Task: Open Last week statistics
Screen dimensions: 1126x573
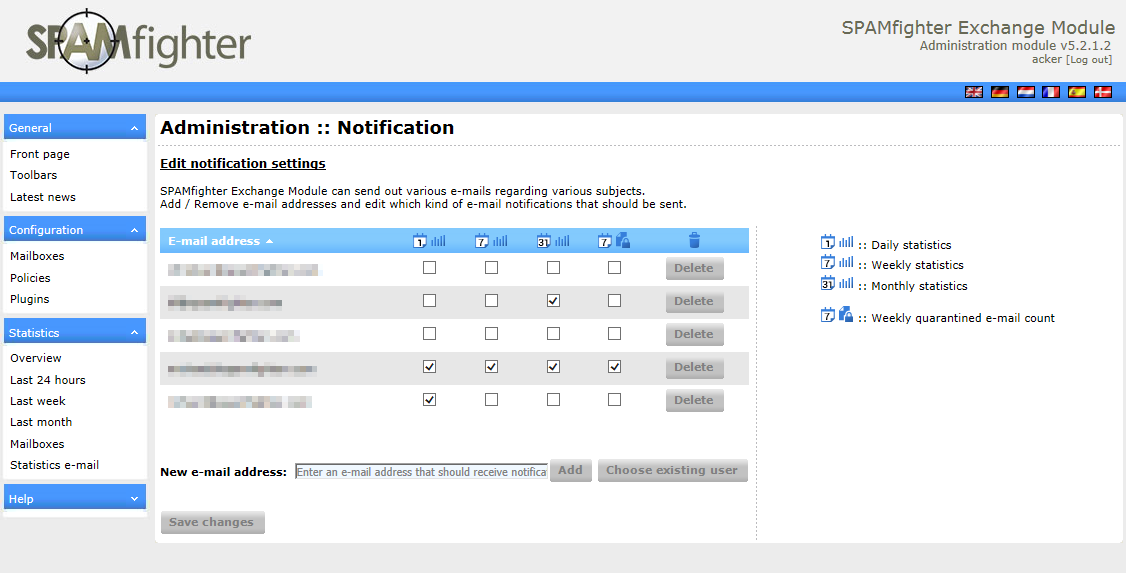Action: 37,401
